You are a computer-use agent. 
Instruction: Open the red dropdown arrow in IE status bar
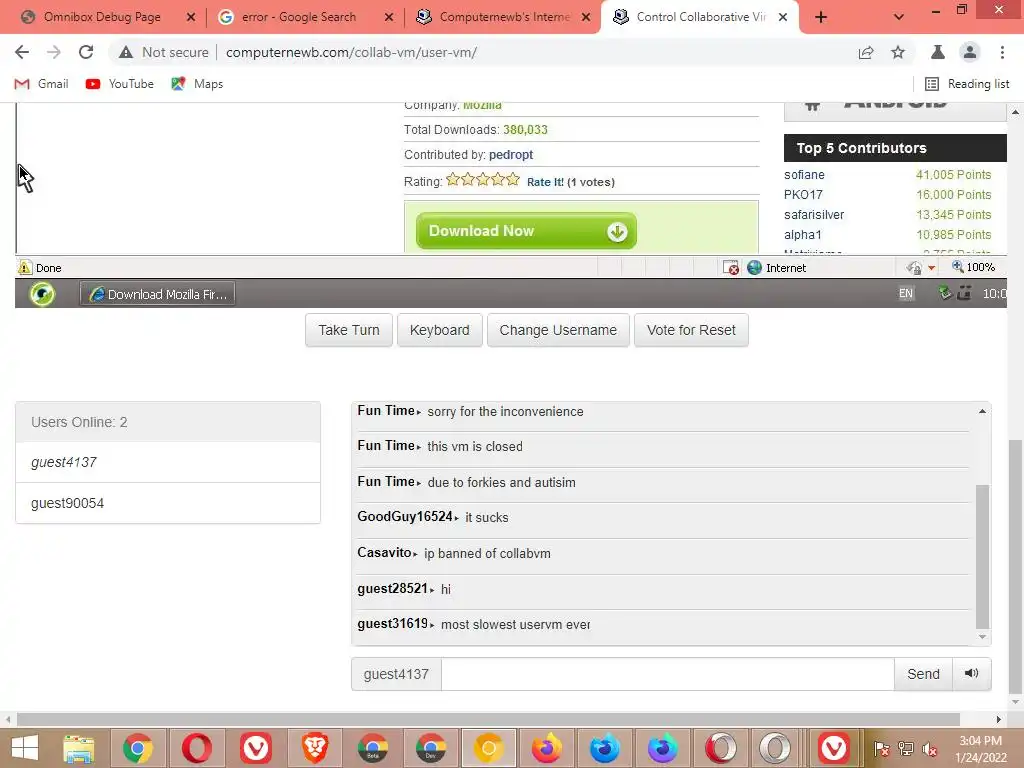click(x=931, y=268)
